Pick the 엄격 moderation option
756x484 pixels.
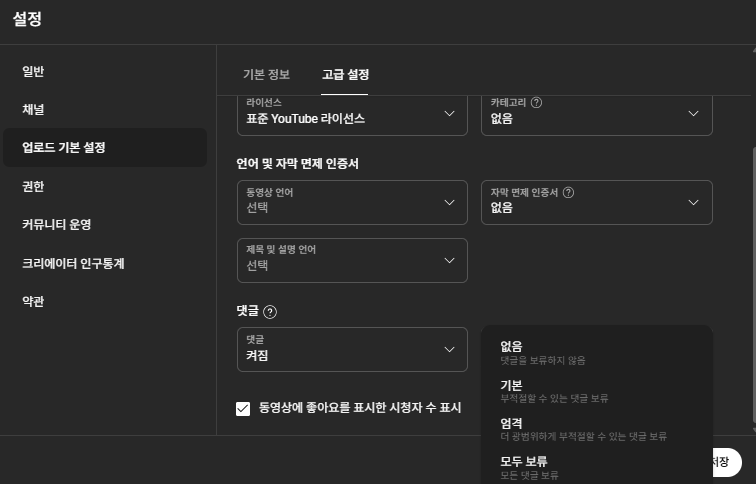[x=597, y=429]
